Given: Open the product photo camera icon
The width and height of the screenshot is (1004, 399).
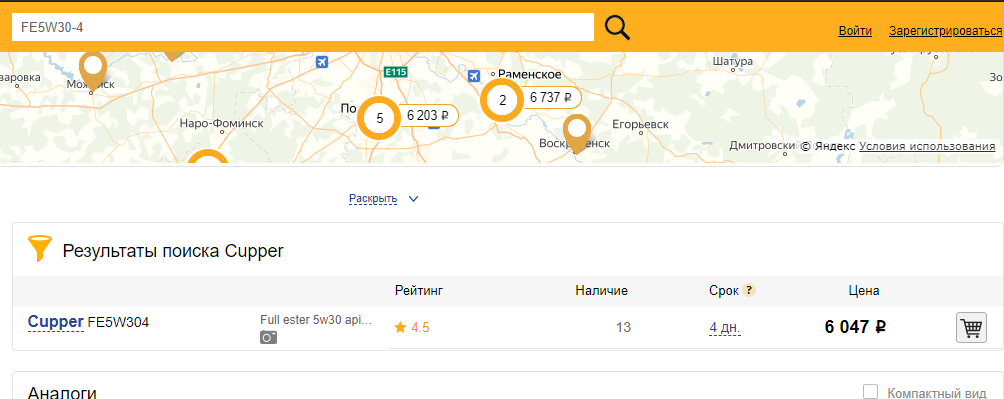Looking at the screenshot, I should tap(268, 338).
